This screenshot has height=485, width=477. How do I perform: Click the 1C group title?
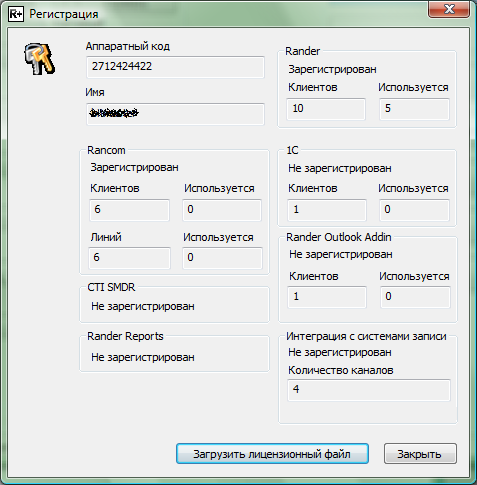coord(292,150)
